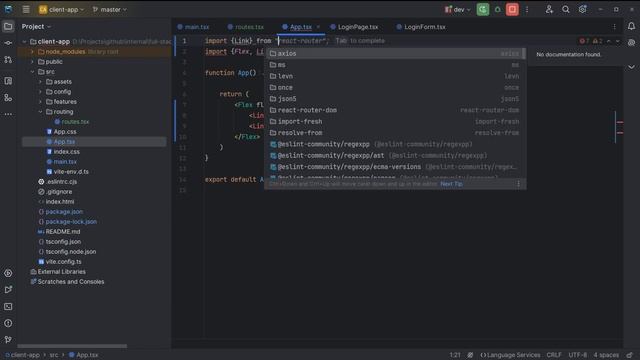
Task: Open the Bookmarks tool window
Action: 8,81
